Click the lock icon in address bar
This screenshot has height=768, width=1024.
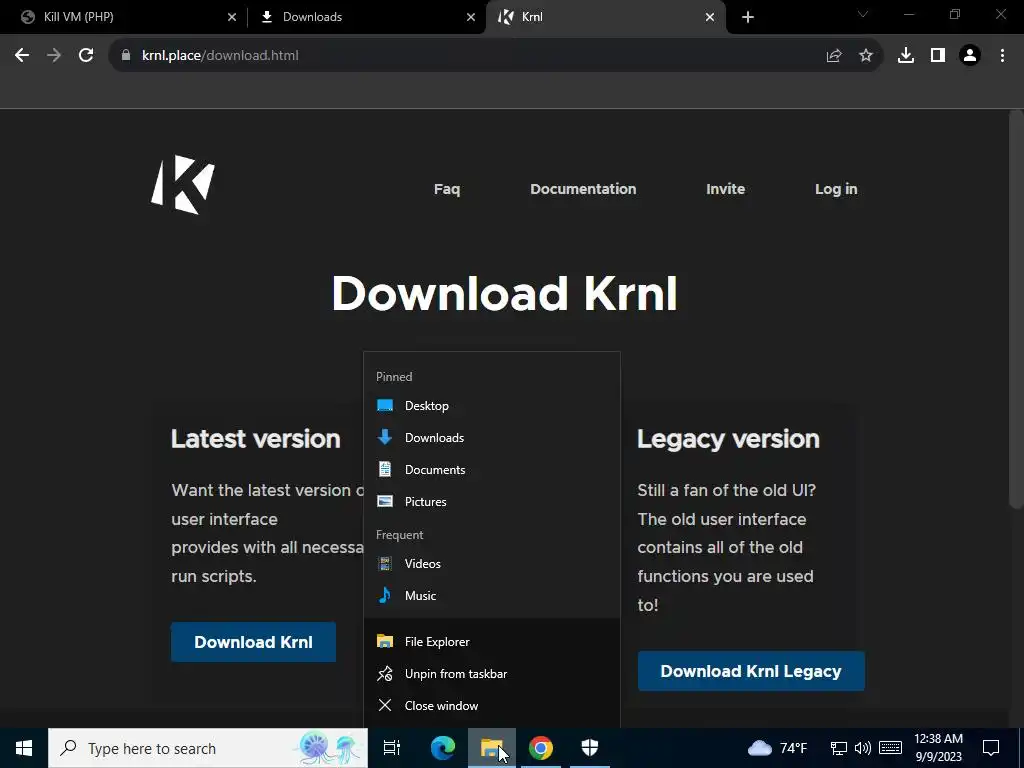pos(126,56)
